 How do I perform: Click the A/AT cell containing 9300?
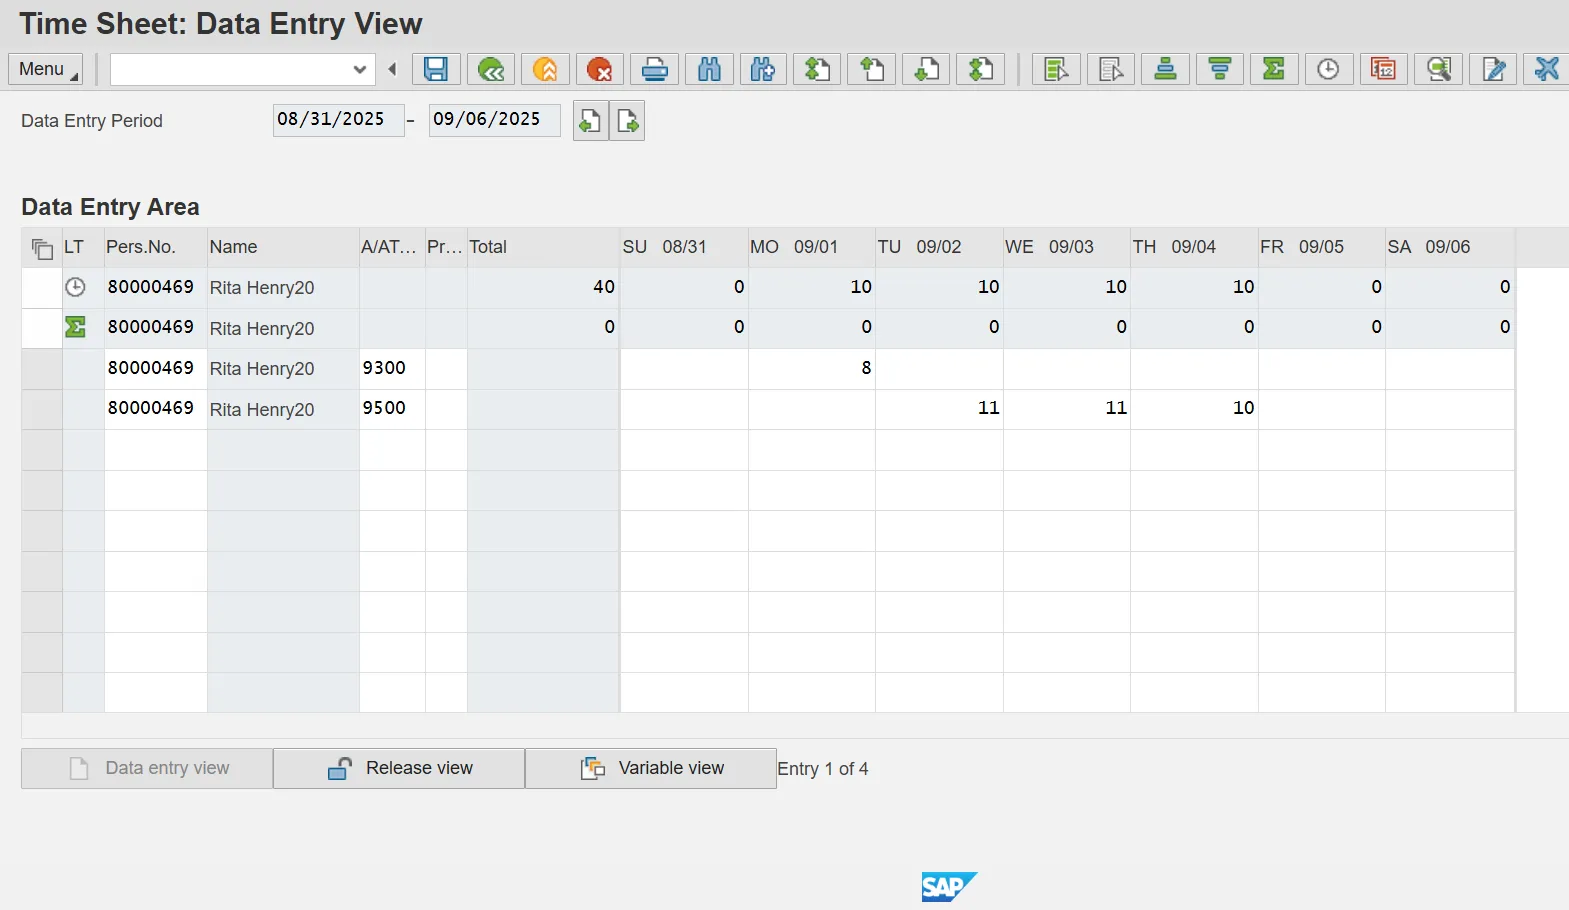[x=392, y=369]
